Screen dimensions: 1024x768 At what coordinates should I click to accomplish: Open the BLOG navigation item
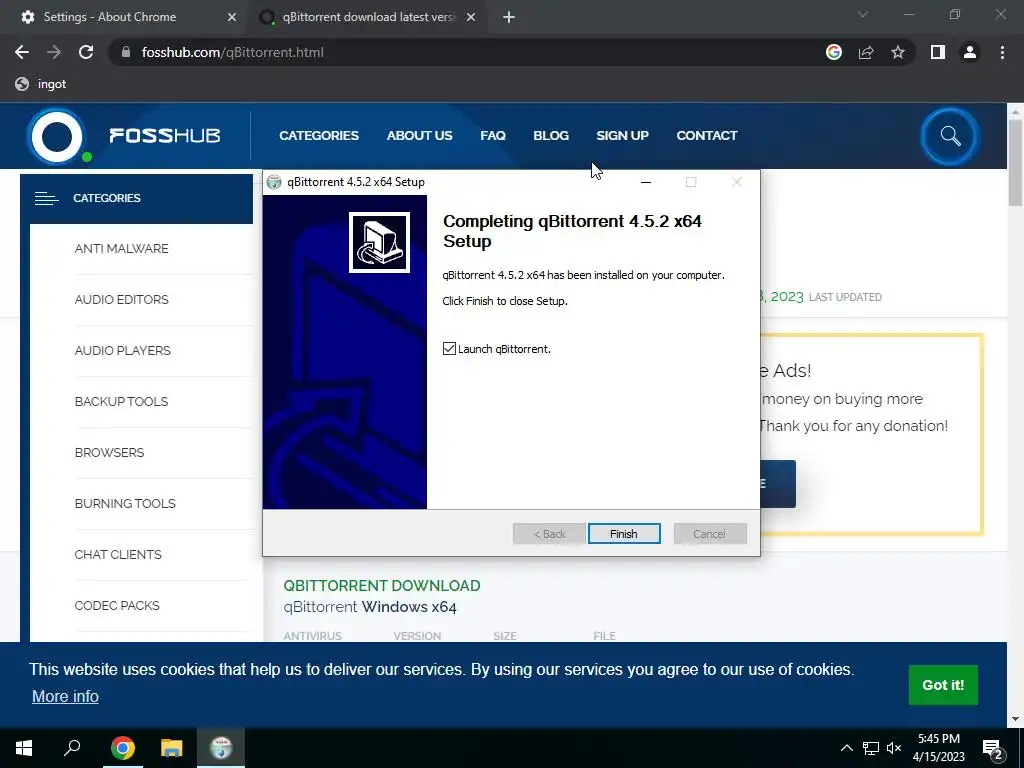point(551,135)
